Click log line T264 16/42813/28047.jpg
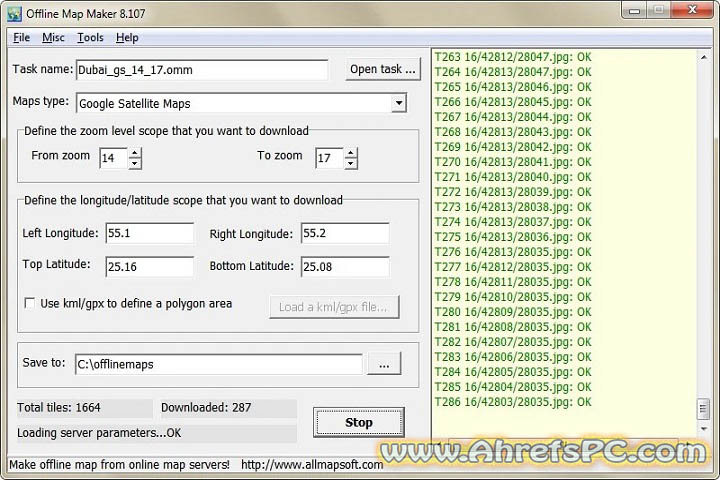Image resolution: width=720 pixels, height=480 pixels. click(513, 72)
